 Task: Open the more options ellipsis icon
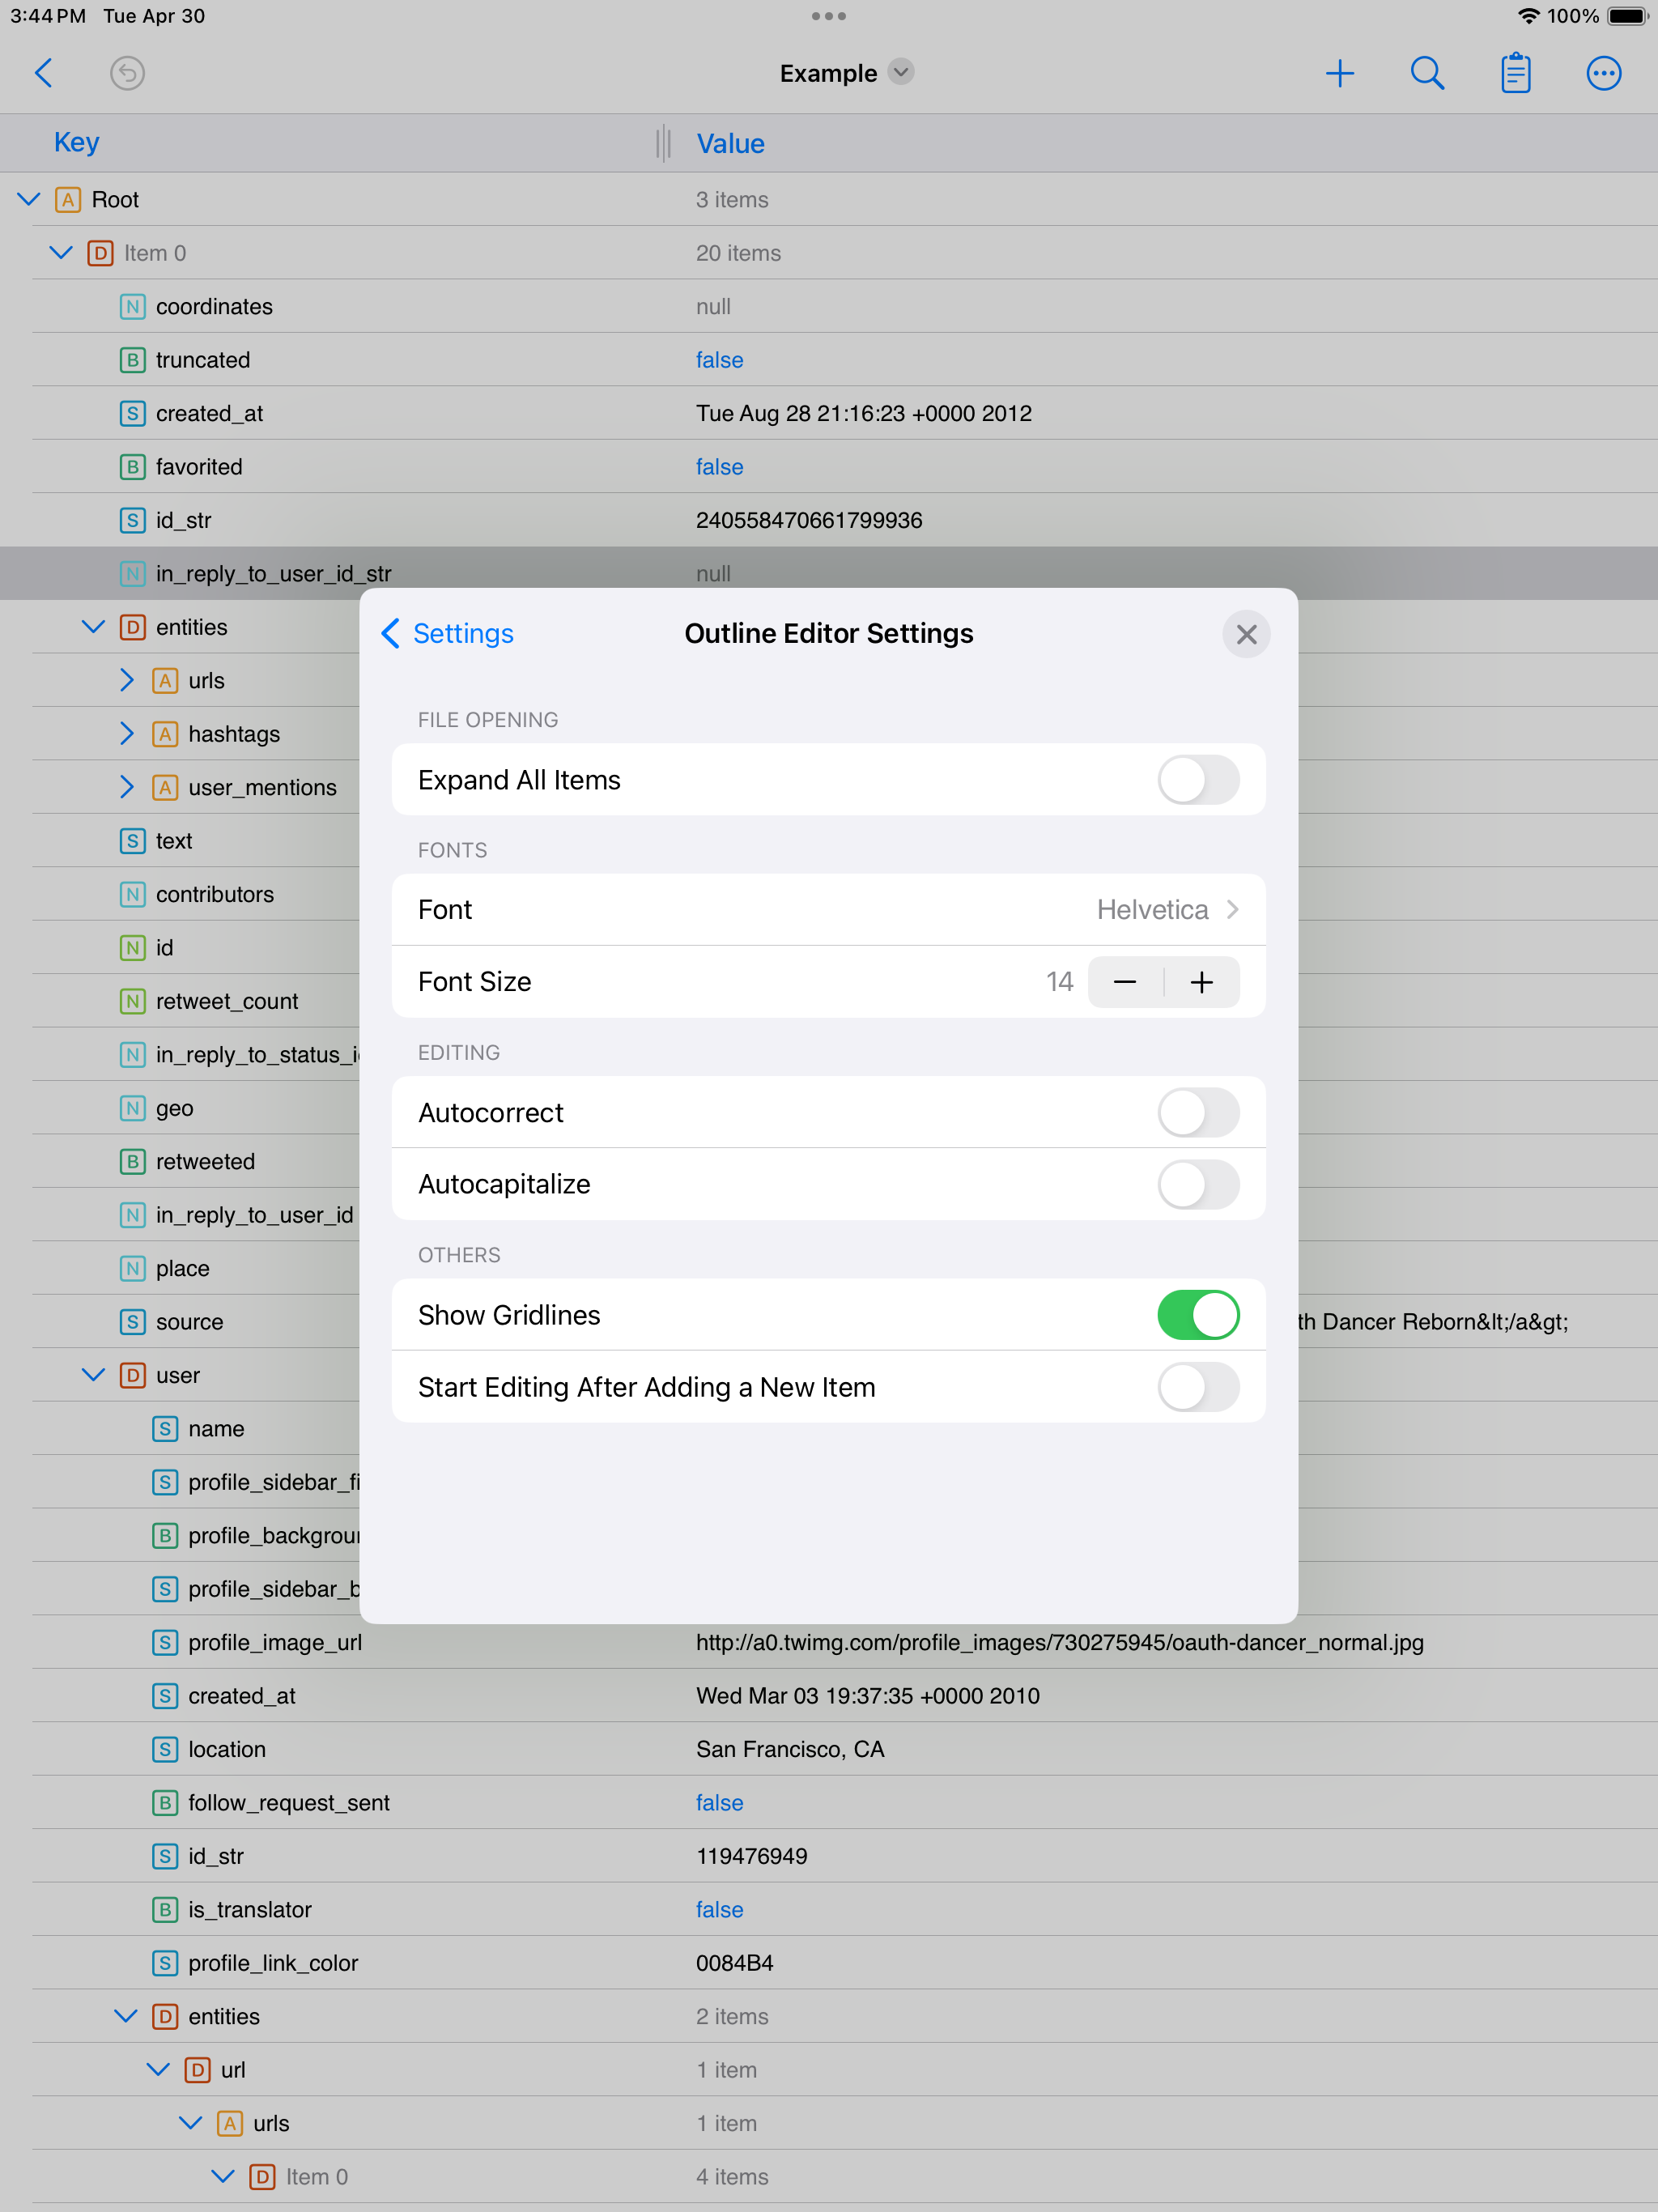click(x=1603, y=73)
